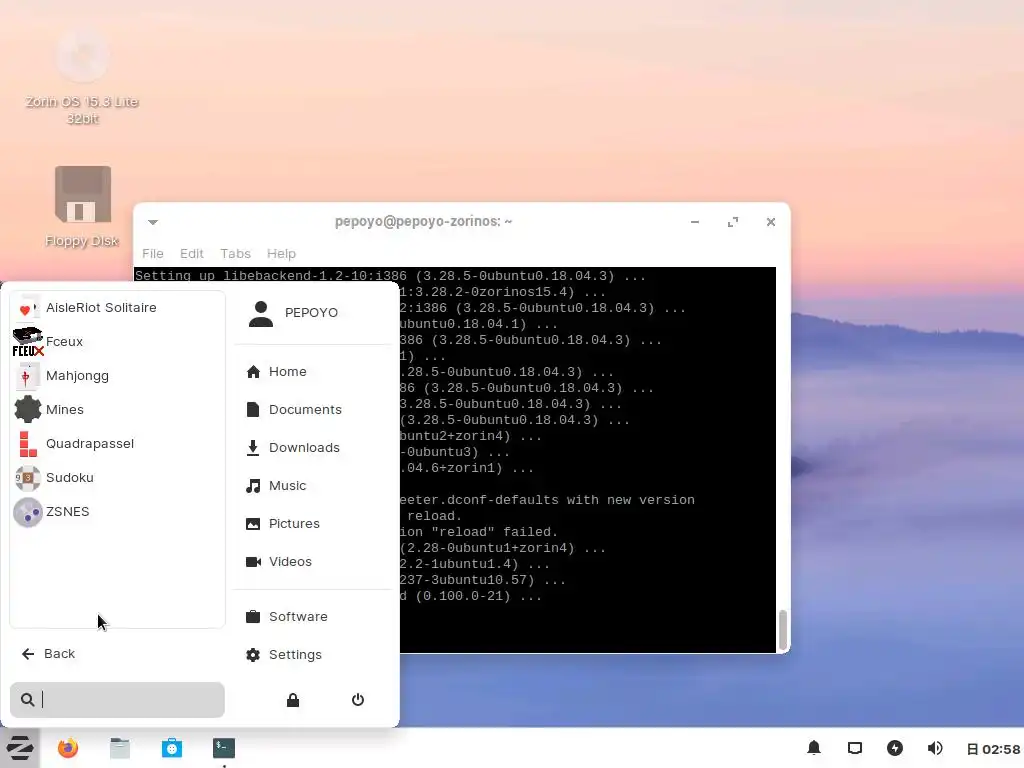Open the volume control in the tray
Screen dimensions: 1024x768
935,748
